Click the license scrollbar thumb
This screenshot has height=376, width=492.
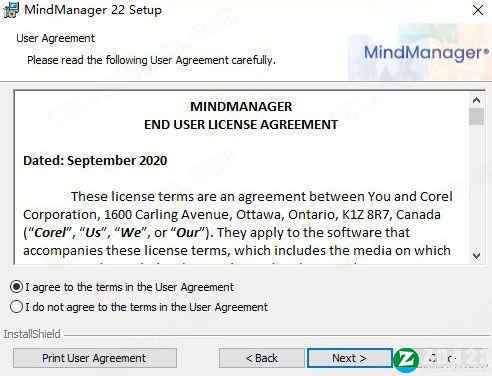coord(476,116)
